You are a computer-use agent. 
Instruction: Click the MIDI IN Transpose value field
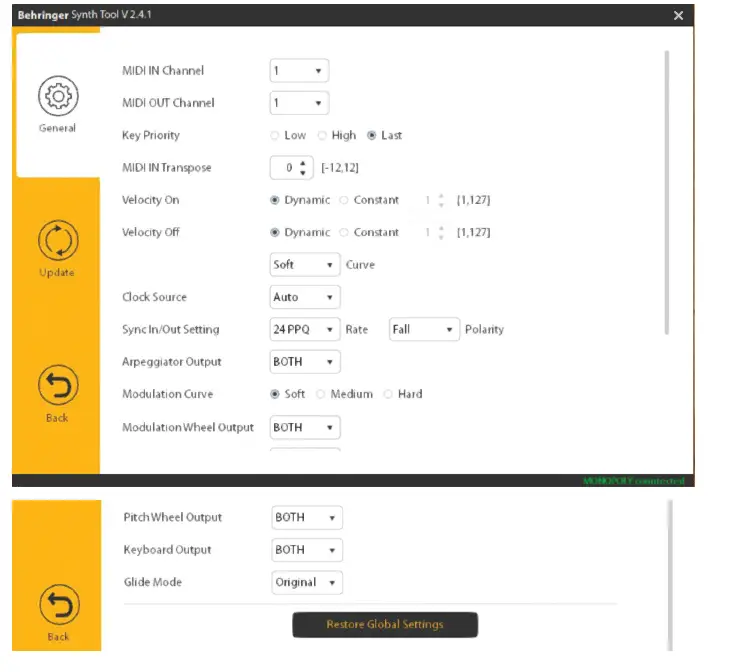tap(291, 168)
